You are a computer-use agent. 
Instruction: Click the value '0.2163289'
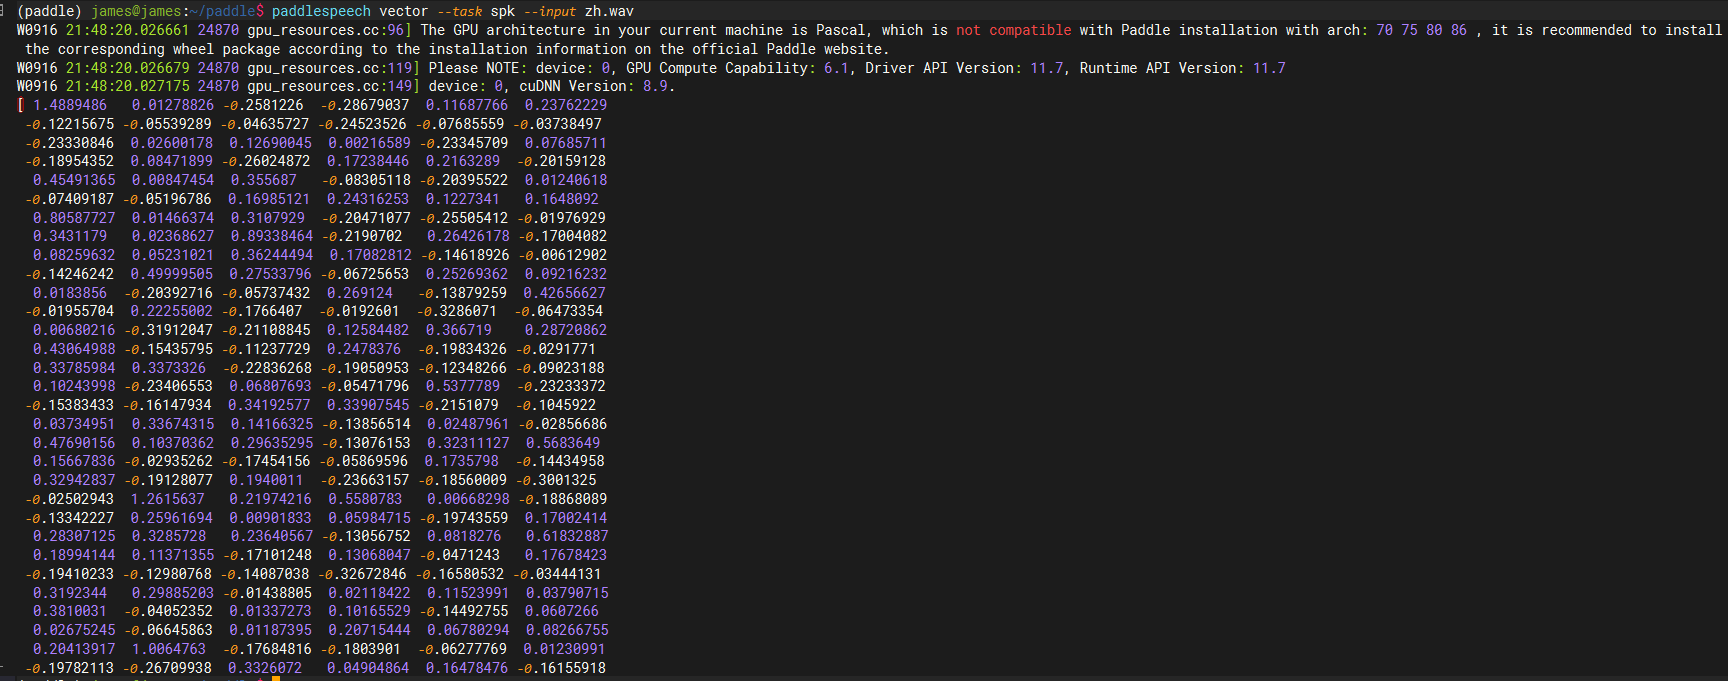[463, 161]
